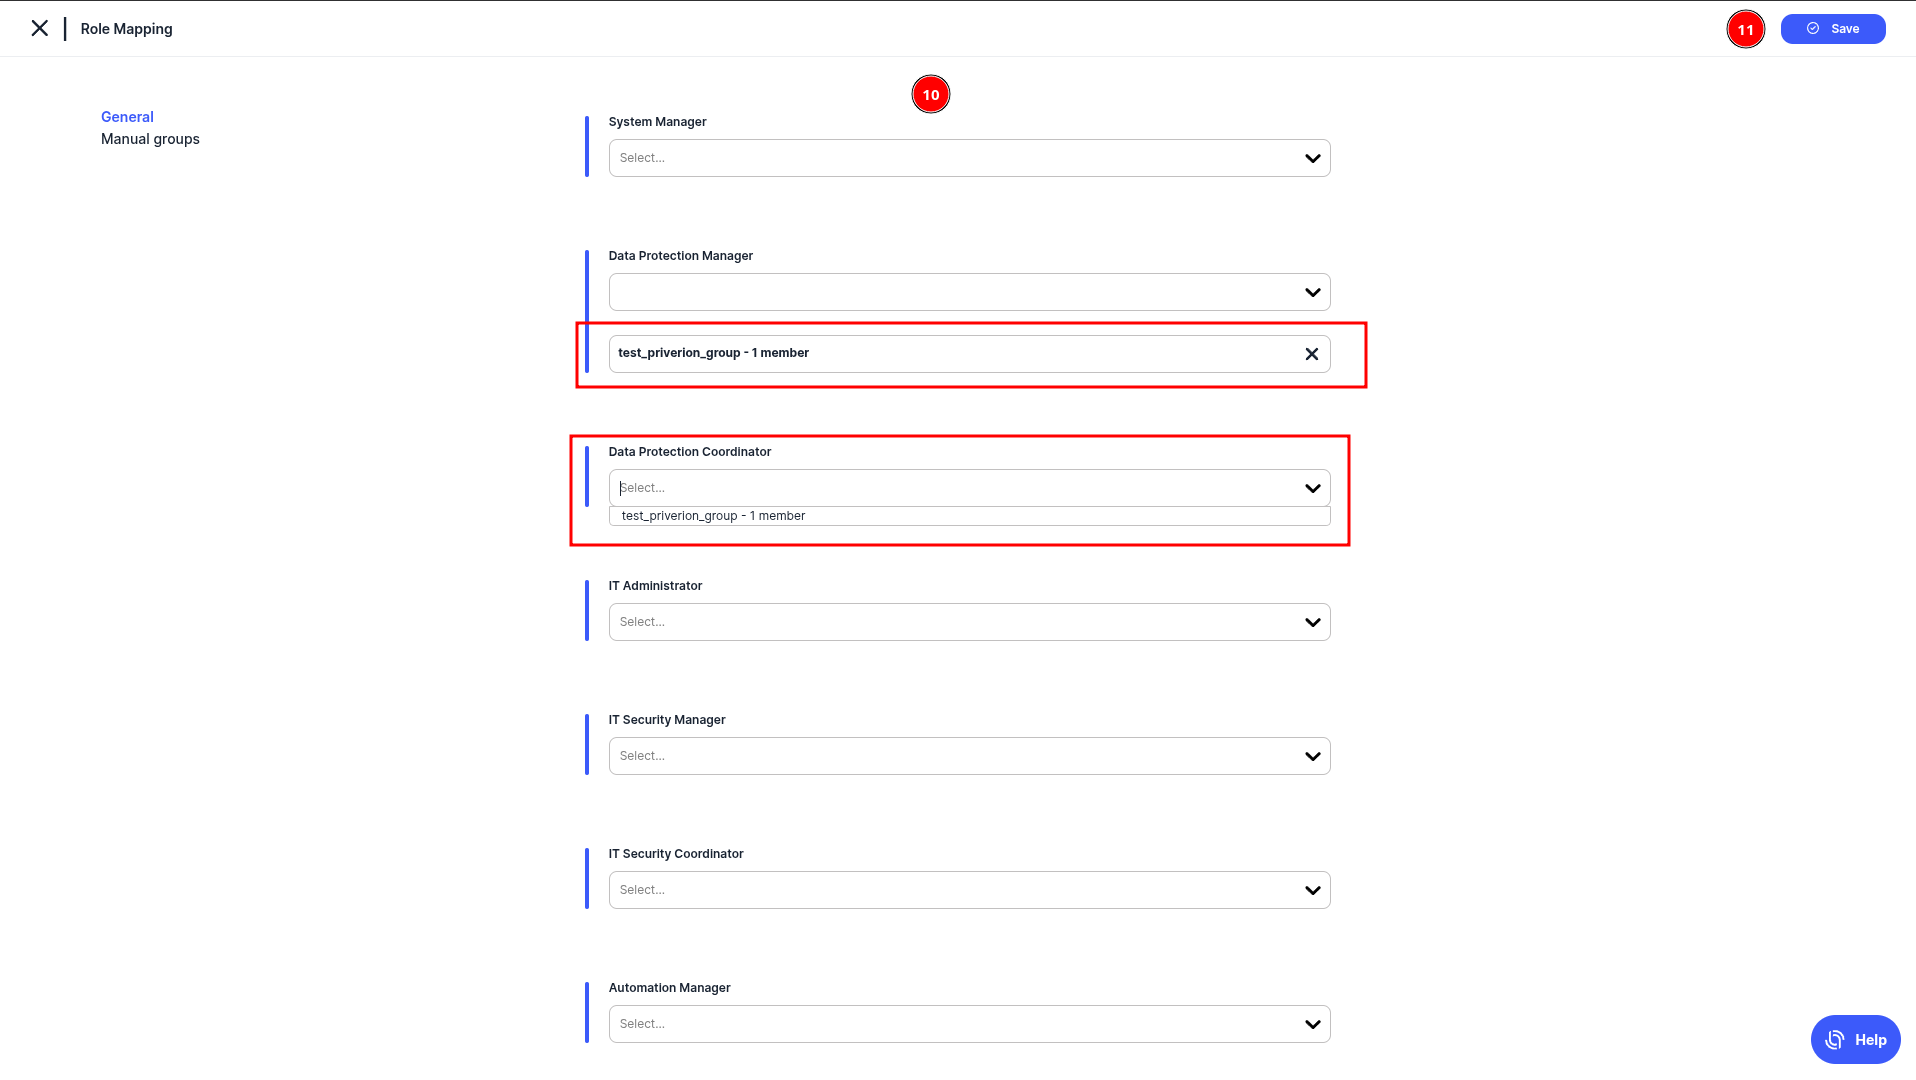Switch to the General section
The height and width of the screenshot is (1080, 1916).
127,117
